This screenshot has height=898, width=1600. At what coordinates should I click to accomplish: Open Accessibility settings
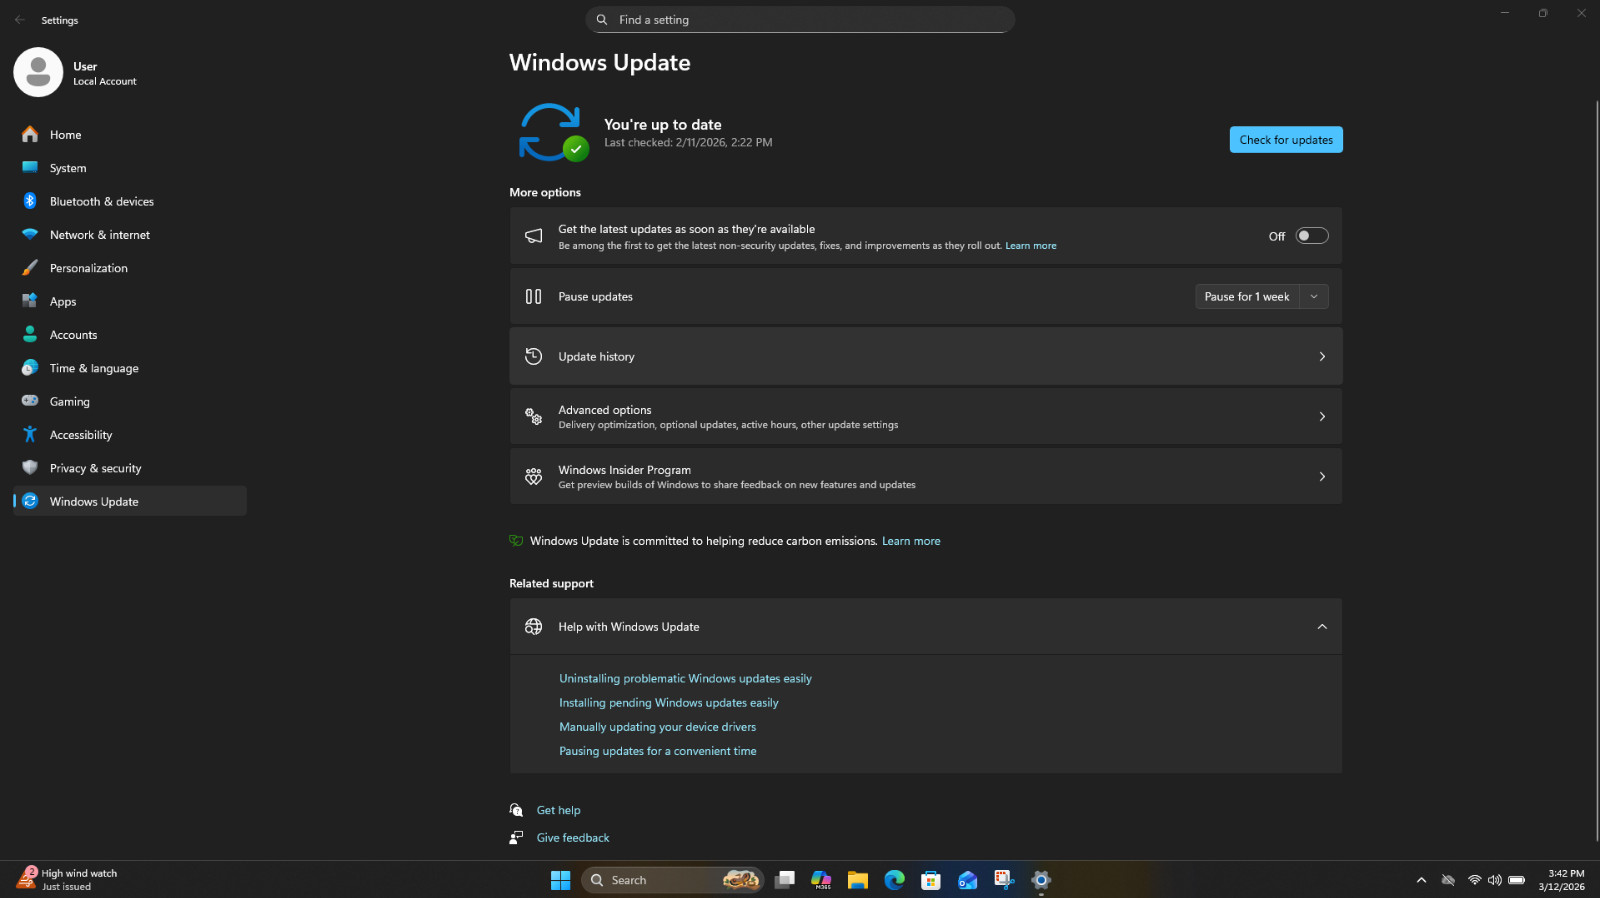130,435
